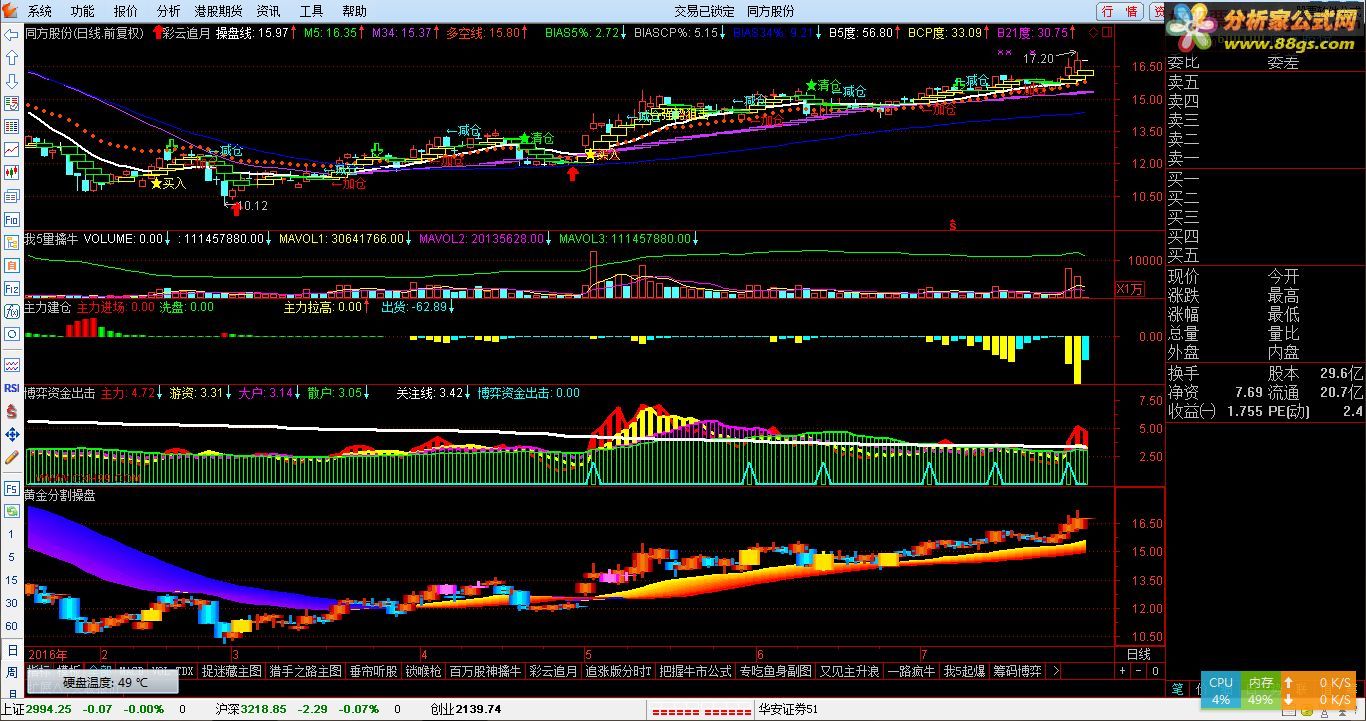Select the 60-minute period button
1366x721 pixels.
(12, 626)
